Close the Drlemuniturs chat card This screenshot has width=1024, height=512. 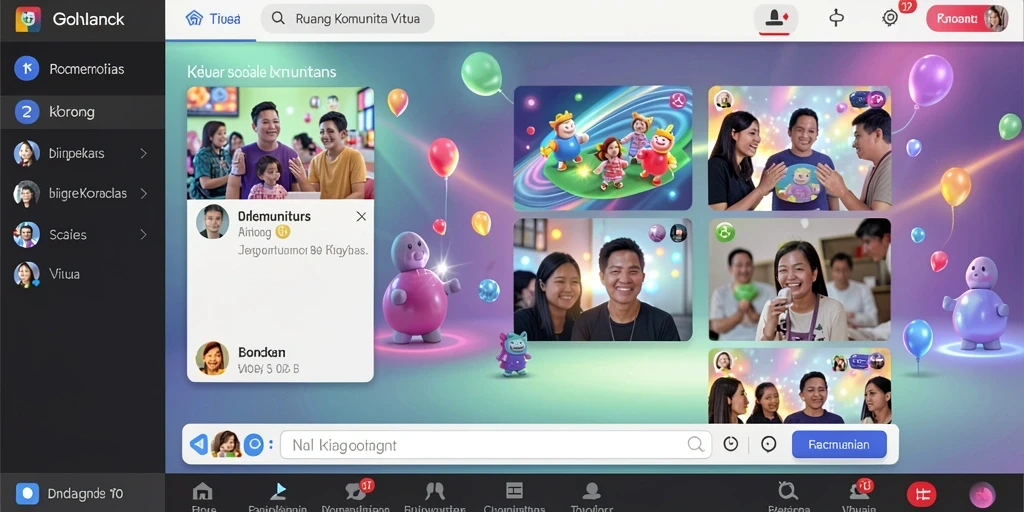coord(361,217)
